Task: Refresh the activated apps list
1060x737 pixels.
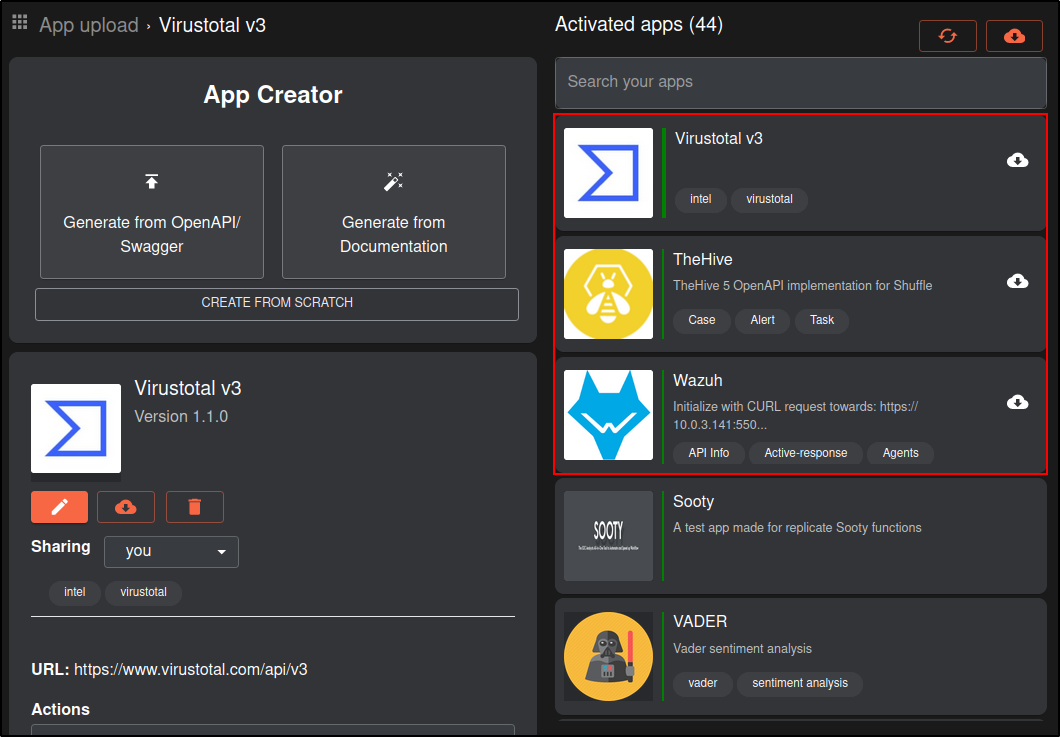Action: (947, 36)
